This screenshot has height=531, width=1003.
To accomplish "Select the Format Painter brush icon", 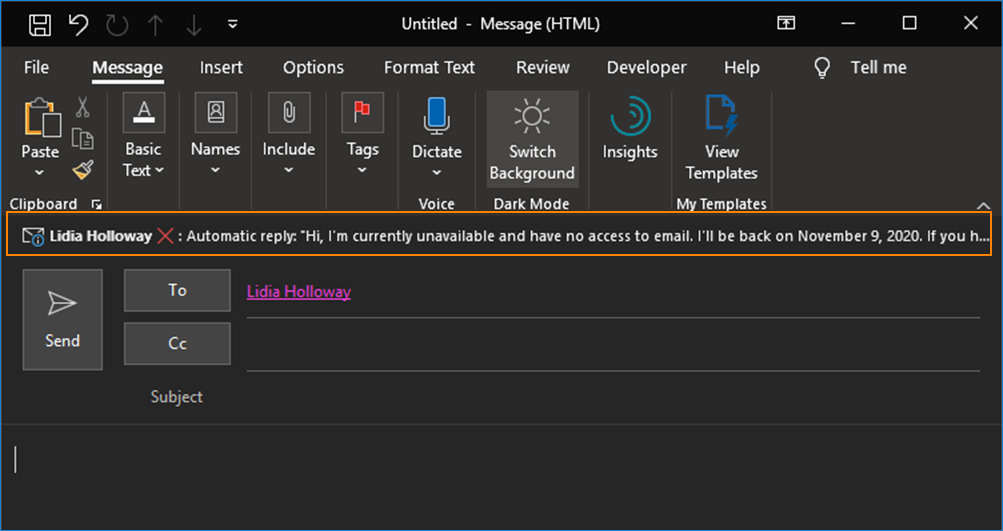I will tap(83, 169).
